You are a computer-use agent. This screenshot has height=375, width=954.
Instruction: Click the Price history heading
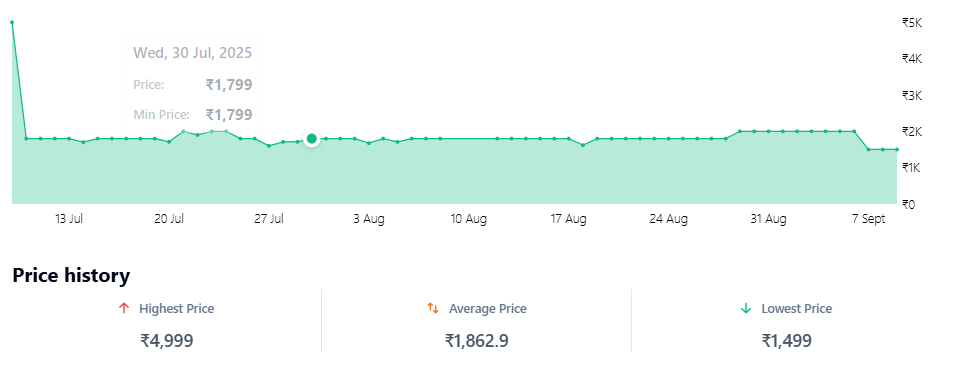(x=71, y=275)
